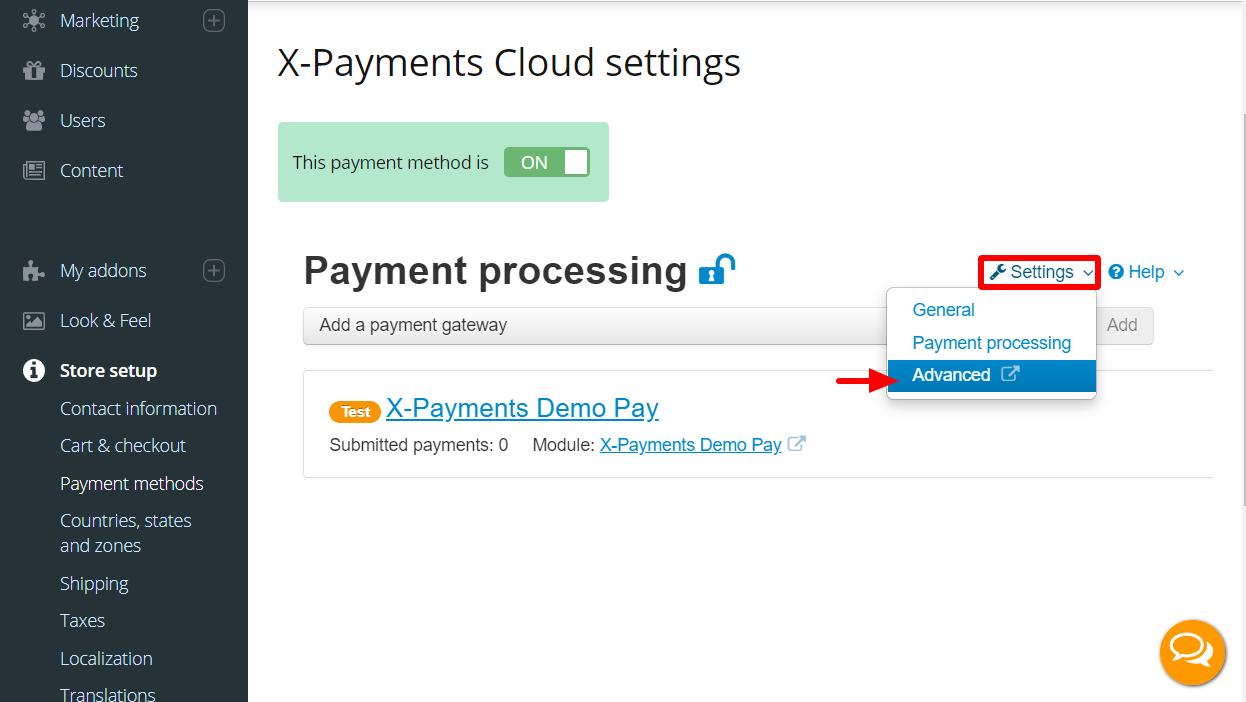
Task: Follow the Module X-Payments Demo Pay link
Action: pos(690,445)
